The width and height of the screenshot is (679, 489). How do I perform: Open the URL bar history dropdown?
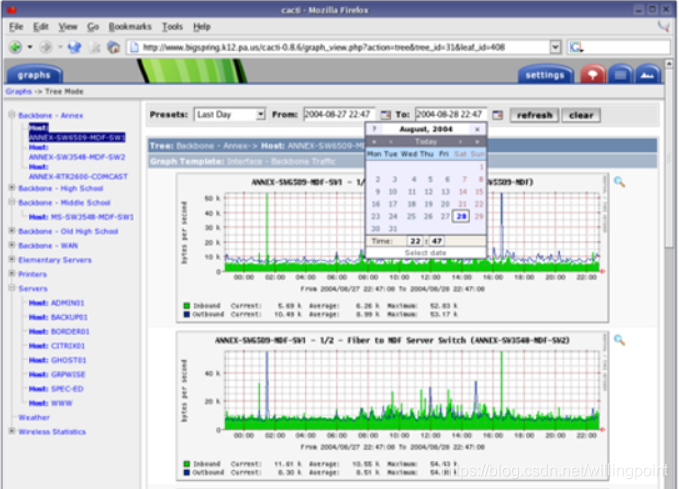tap(555, 47)
